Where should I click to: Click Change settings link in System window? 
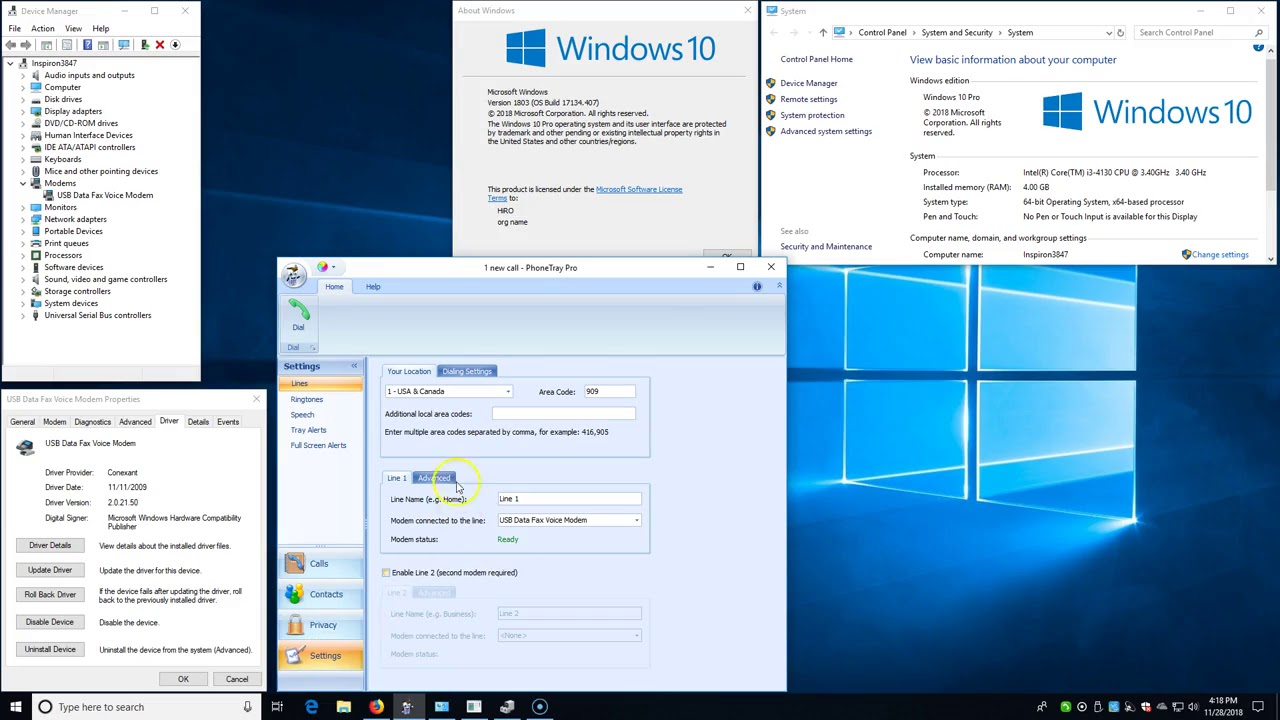[1220, 255]
